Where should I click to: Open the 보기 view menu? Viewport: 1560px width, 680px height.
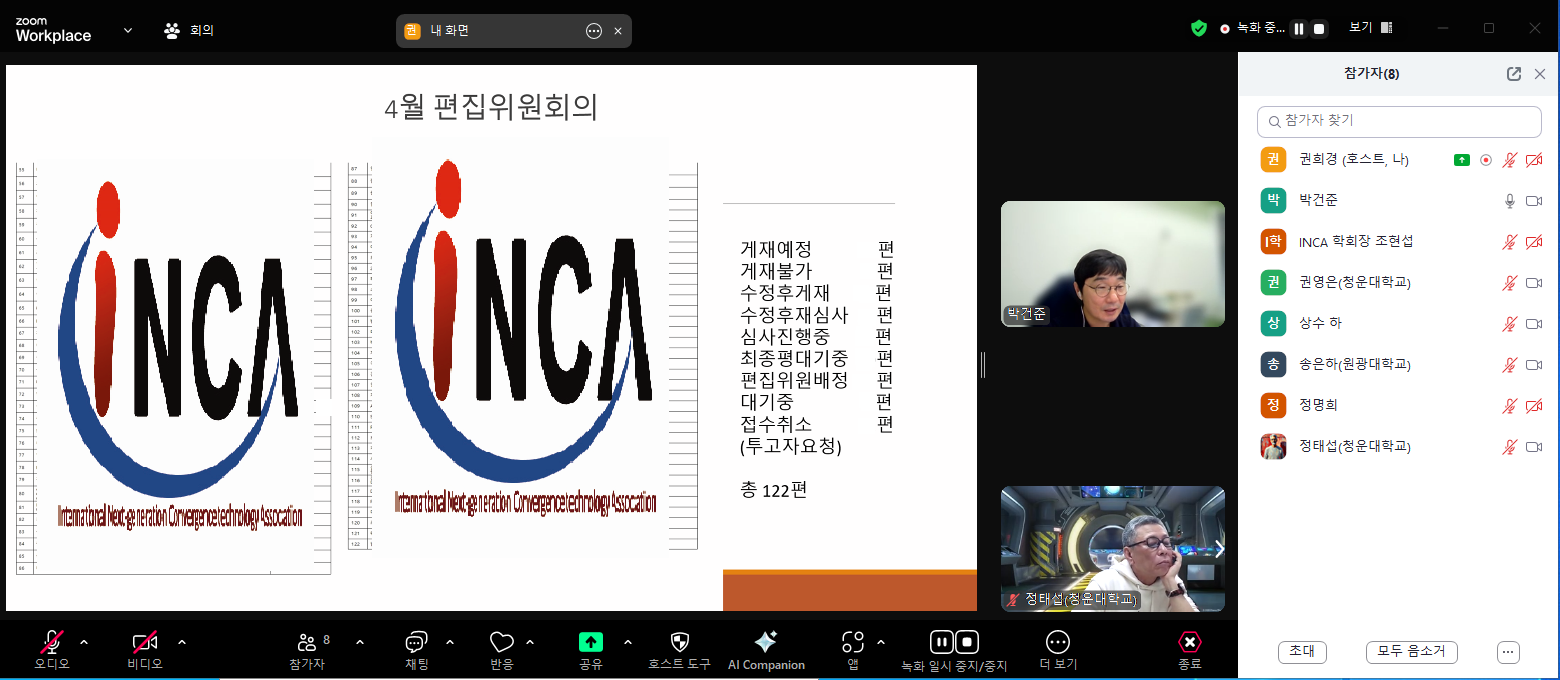tap(1370, 28)
